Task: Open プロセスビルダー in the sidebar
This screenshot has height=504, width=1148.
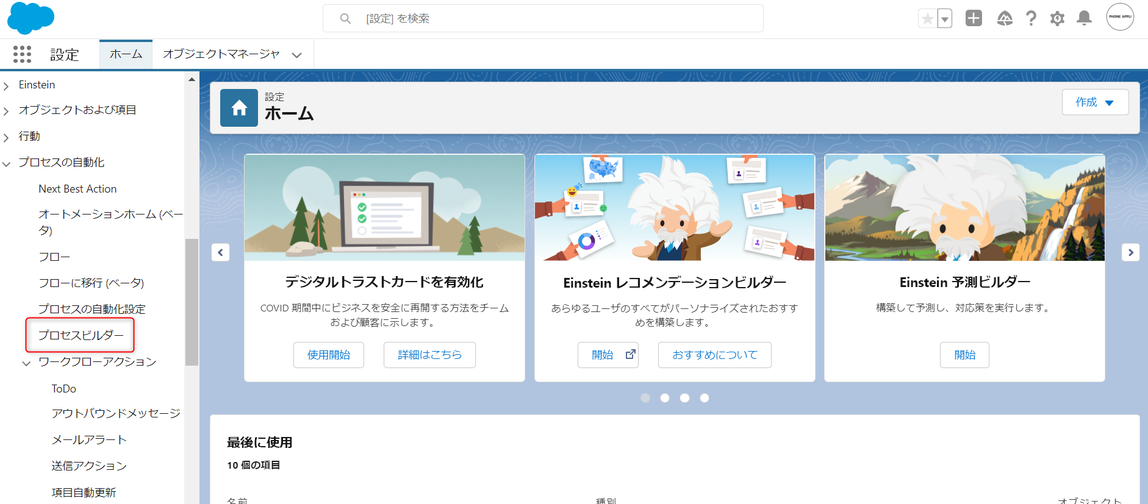Action: click(81, 336)
